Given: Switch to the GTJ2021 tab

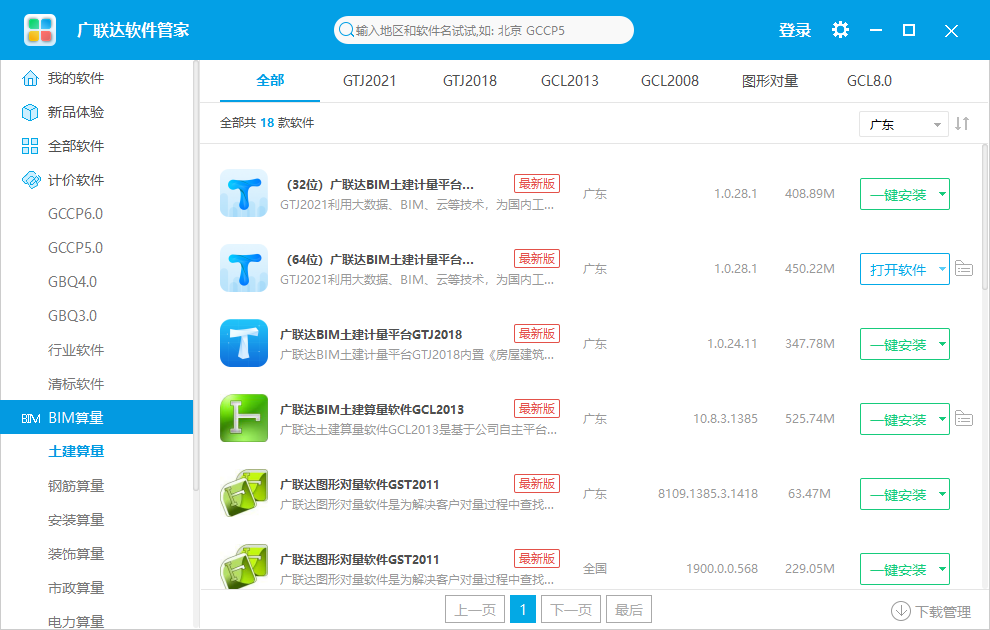Looking at the screenshot, I should (369, 81).
